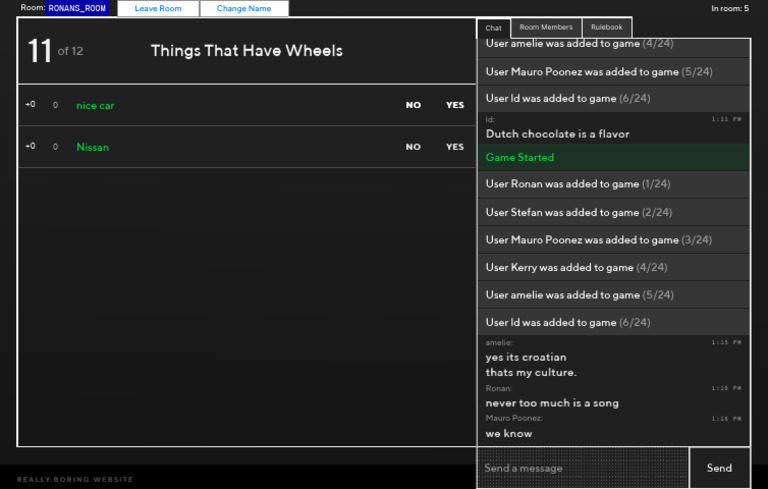
Task: Reject the Nissan answer with NO
Action: 413,147
